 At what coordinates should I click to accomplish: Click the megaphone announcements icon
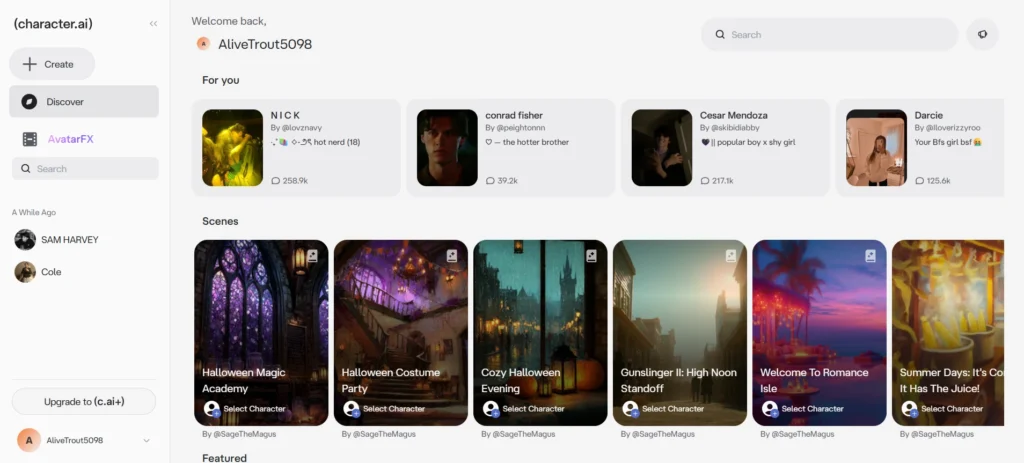point(982,34)
